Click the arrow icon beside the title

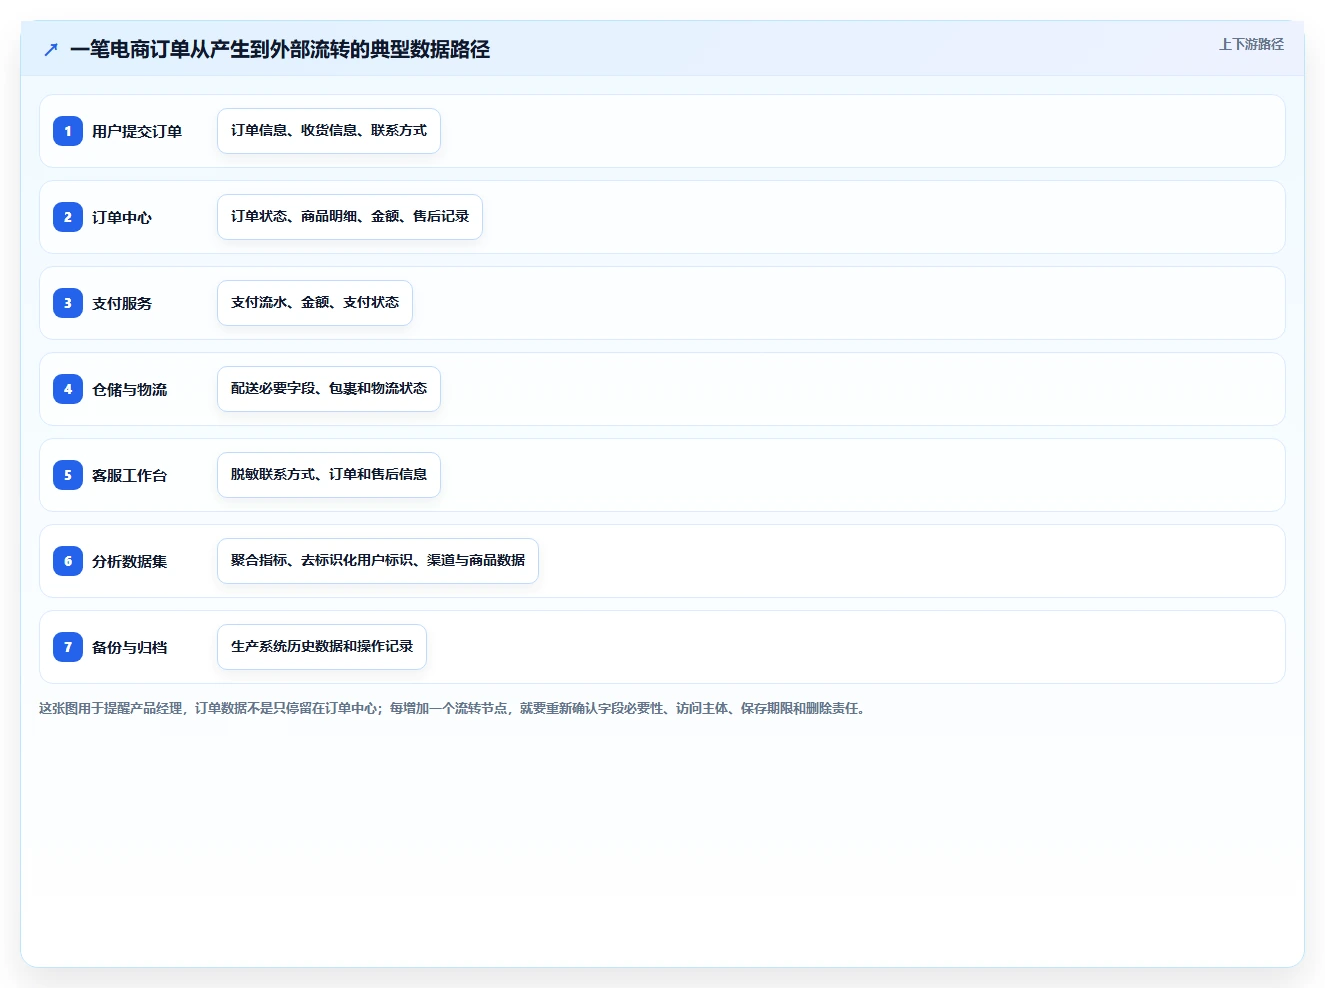[x=51, y=49]
